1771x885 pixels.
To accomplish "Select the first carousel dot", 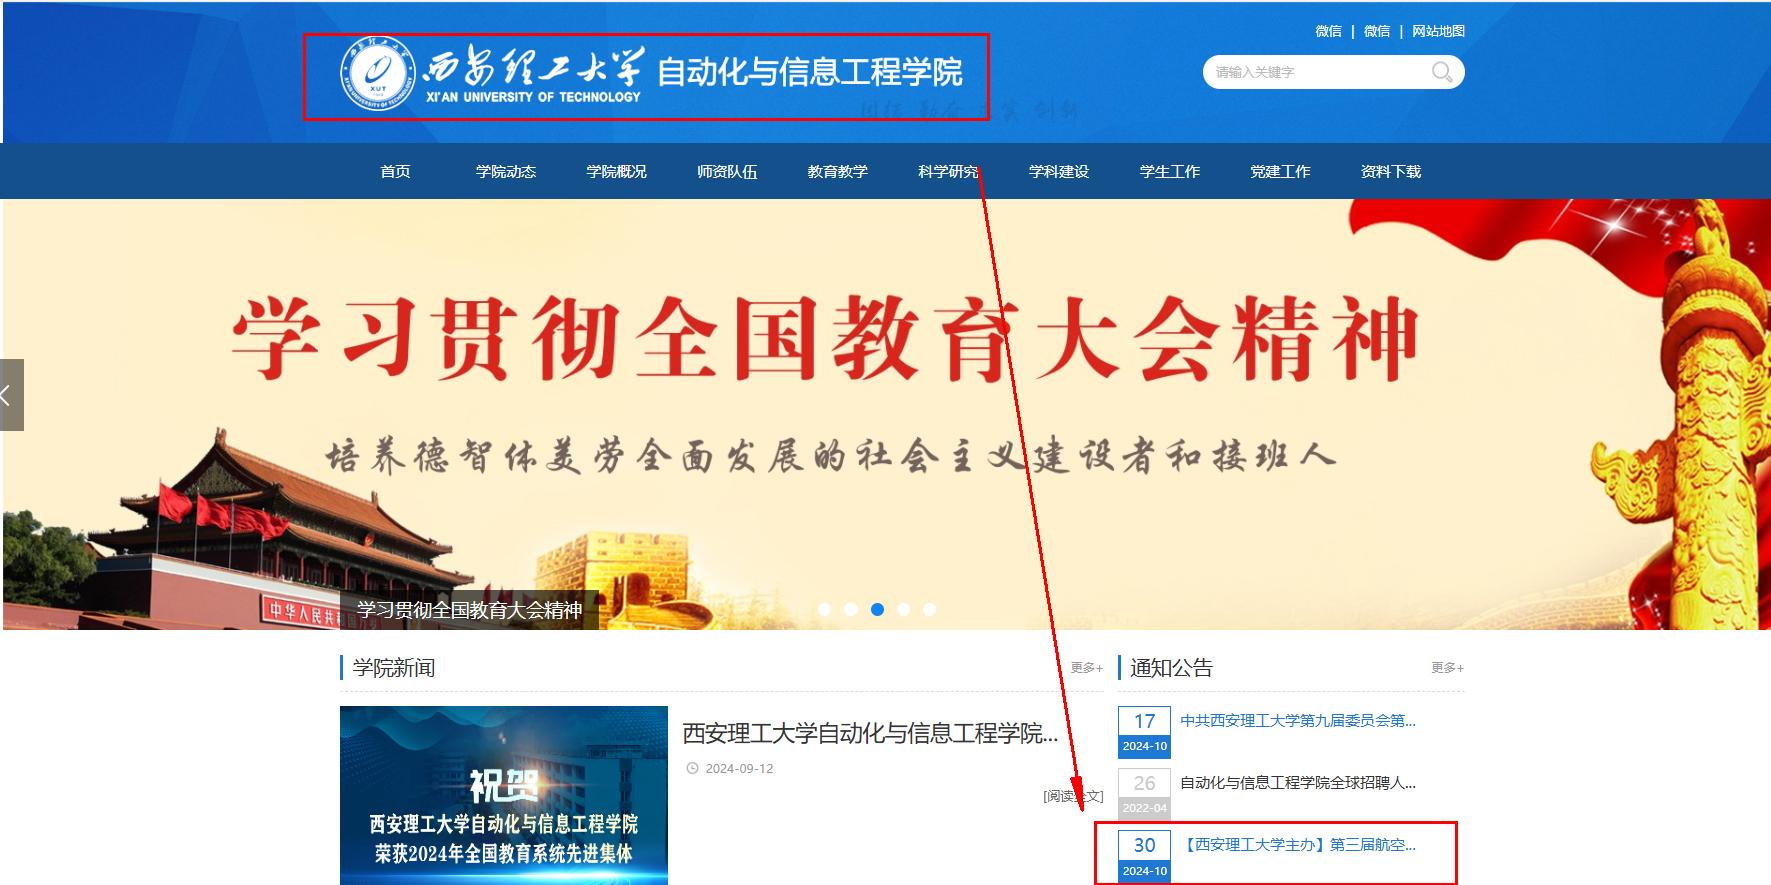I will tap(825, 609).
